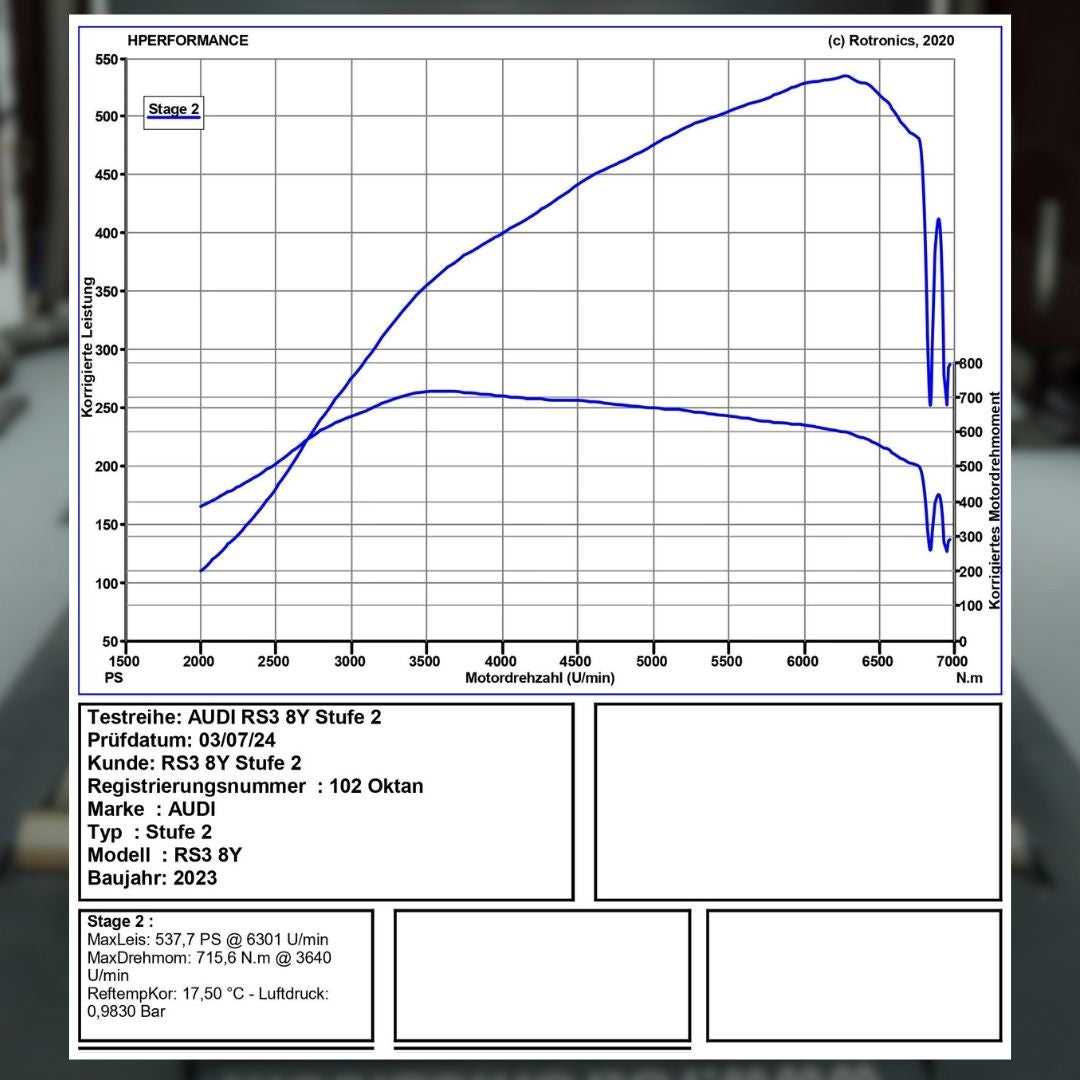Select the HPERFORMANCE title text
Image resolution: width=1080 pixels, height=1080 pixels.
click(x=188, y=41)
